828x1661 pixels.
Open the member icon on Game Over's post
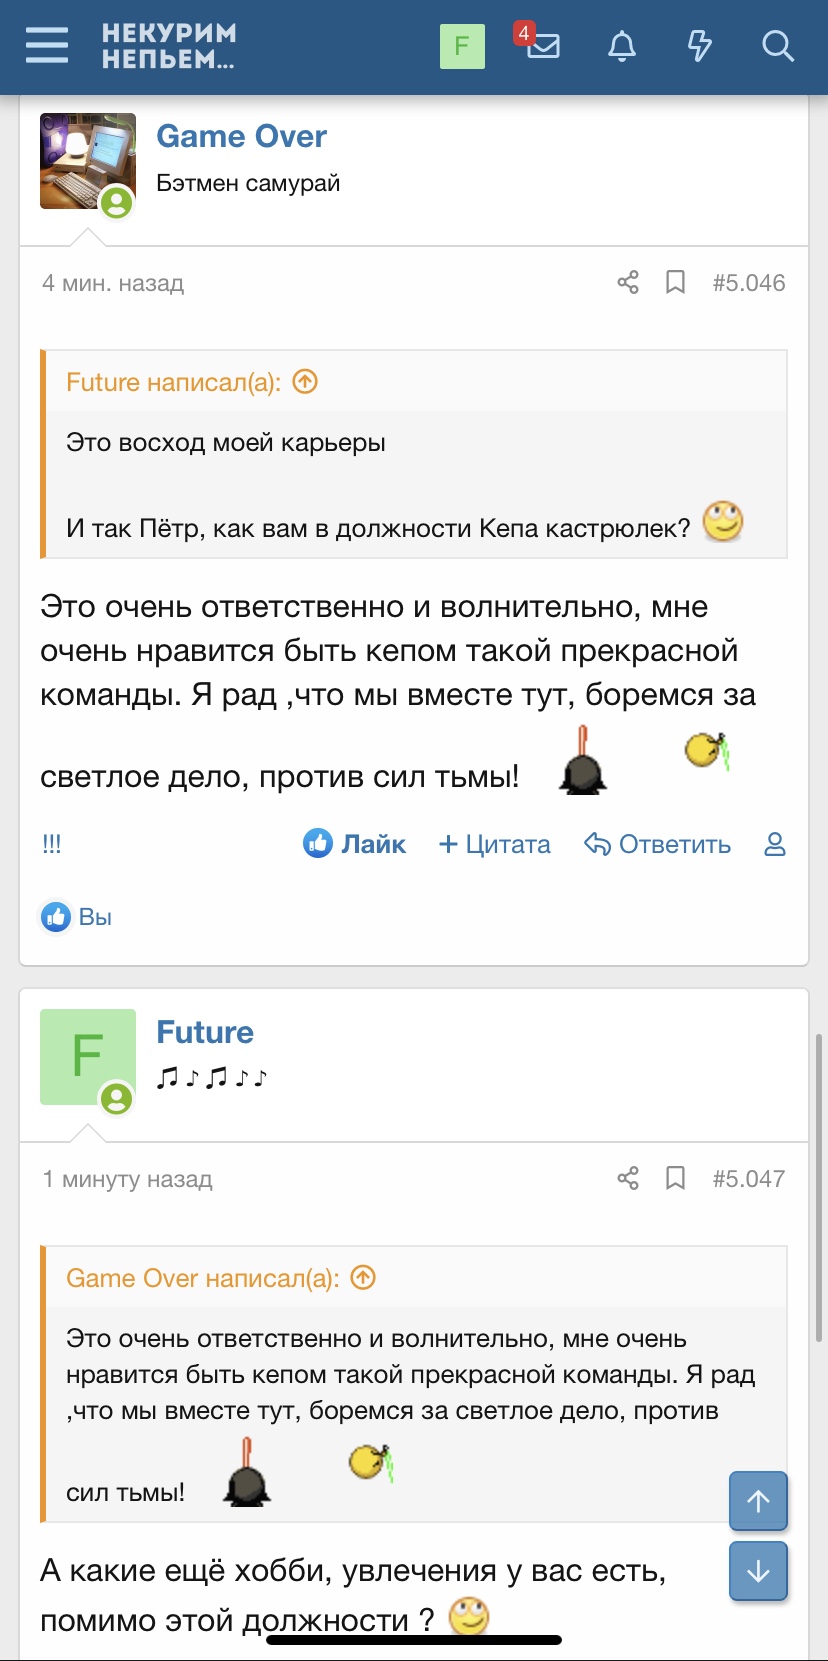[775, 845]
